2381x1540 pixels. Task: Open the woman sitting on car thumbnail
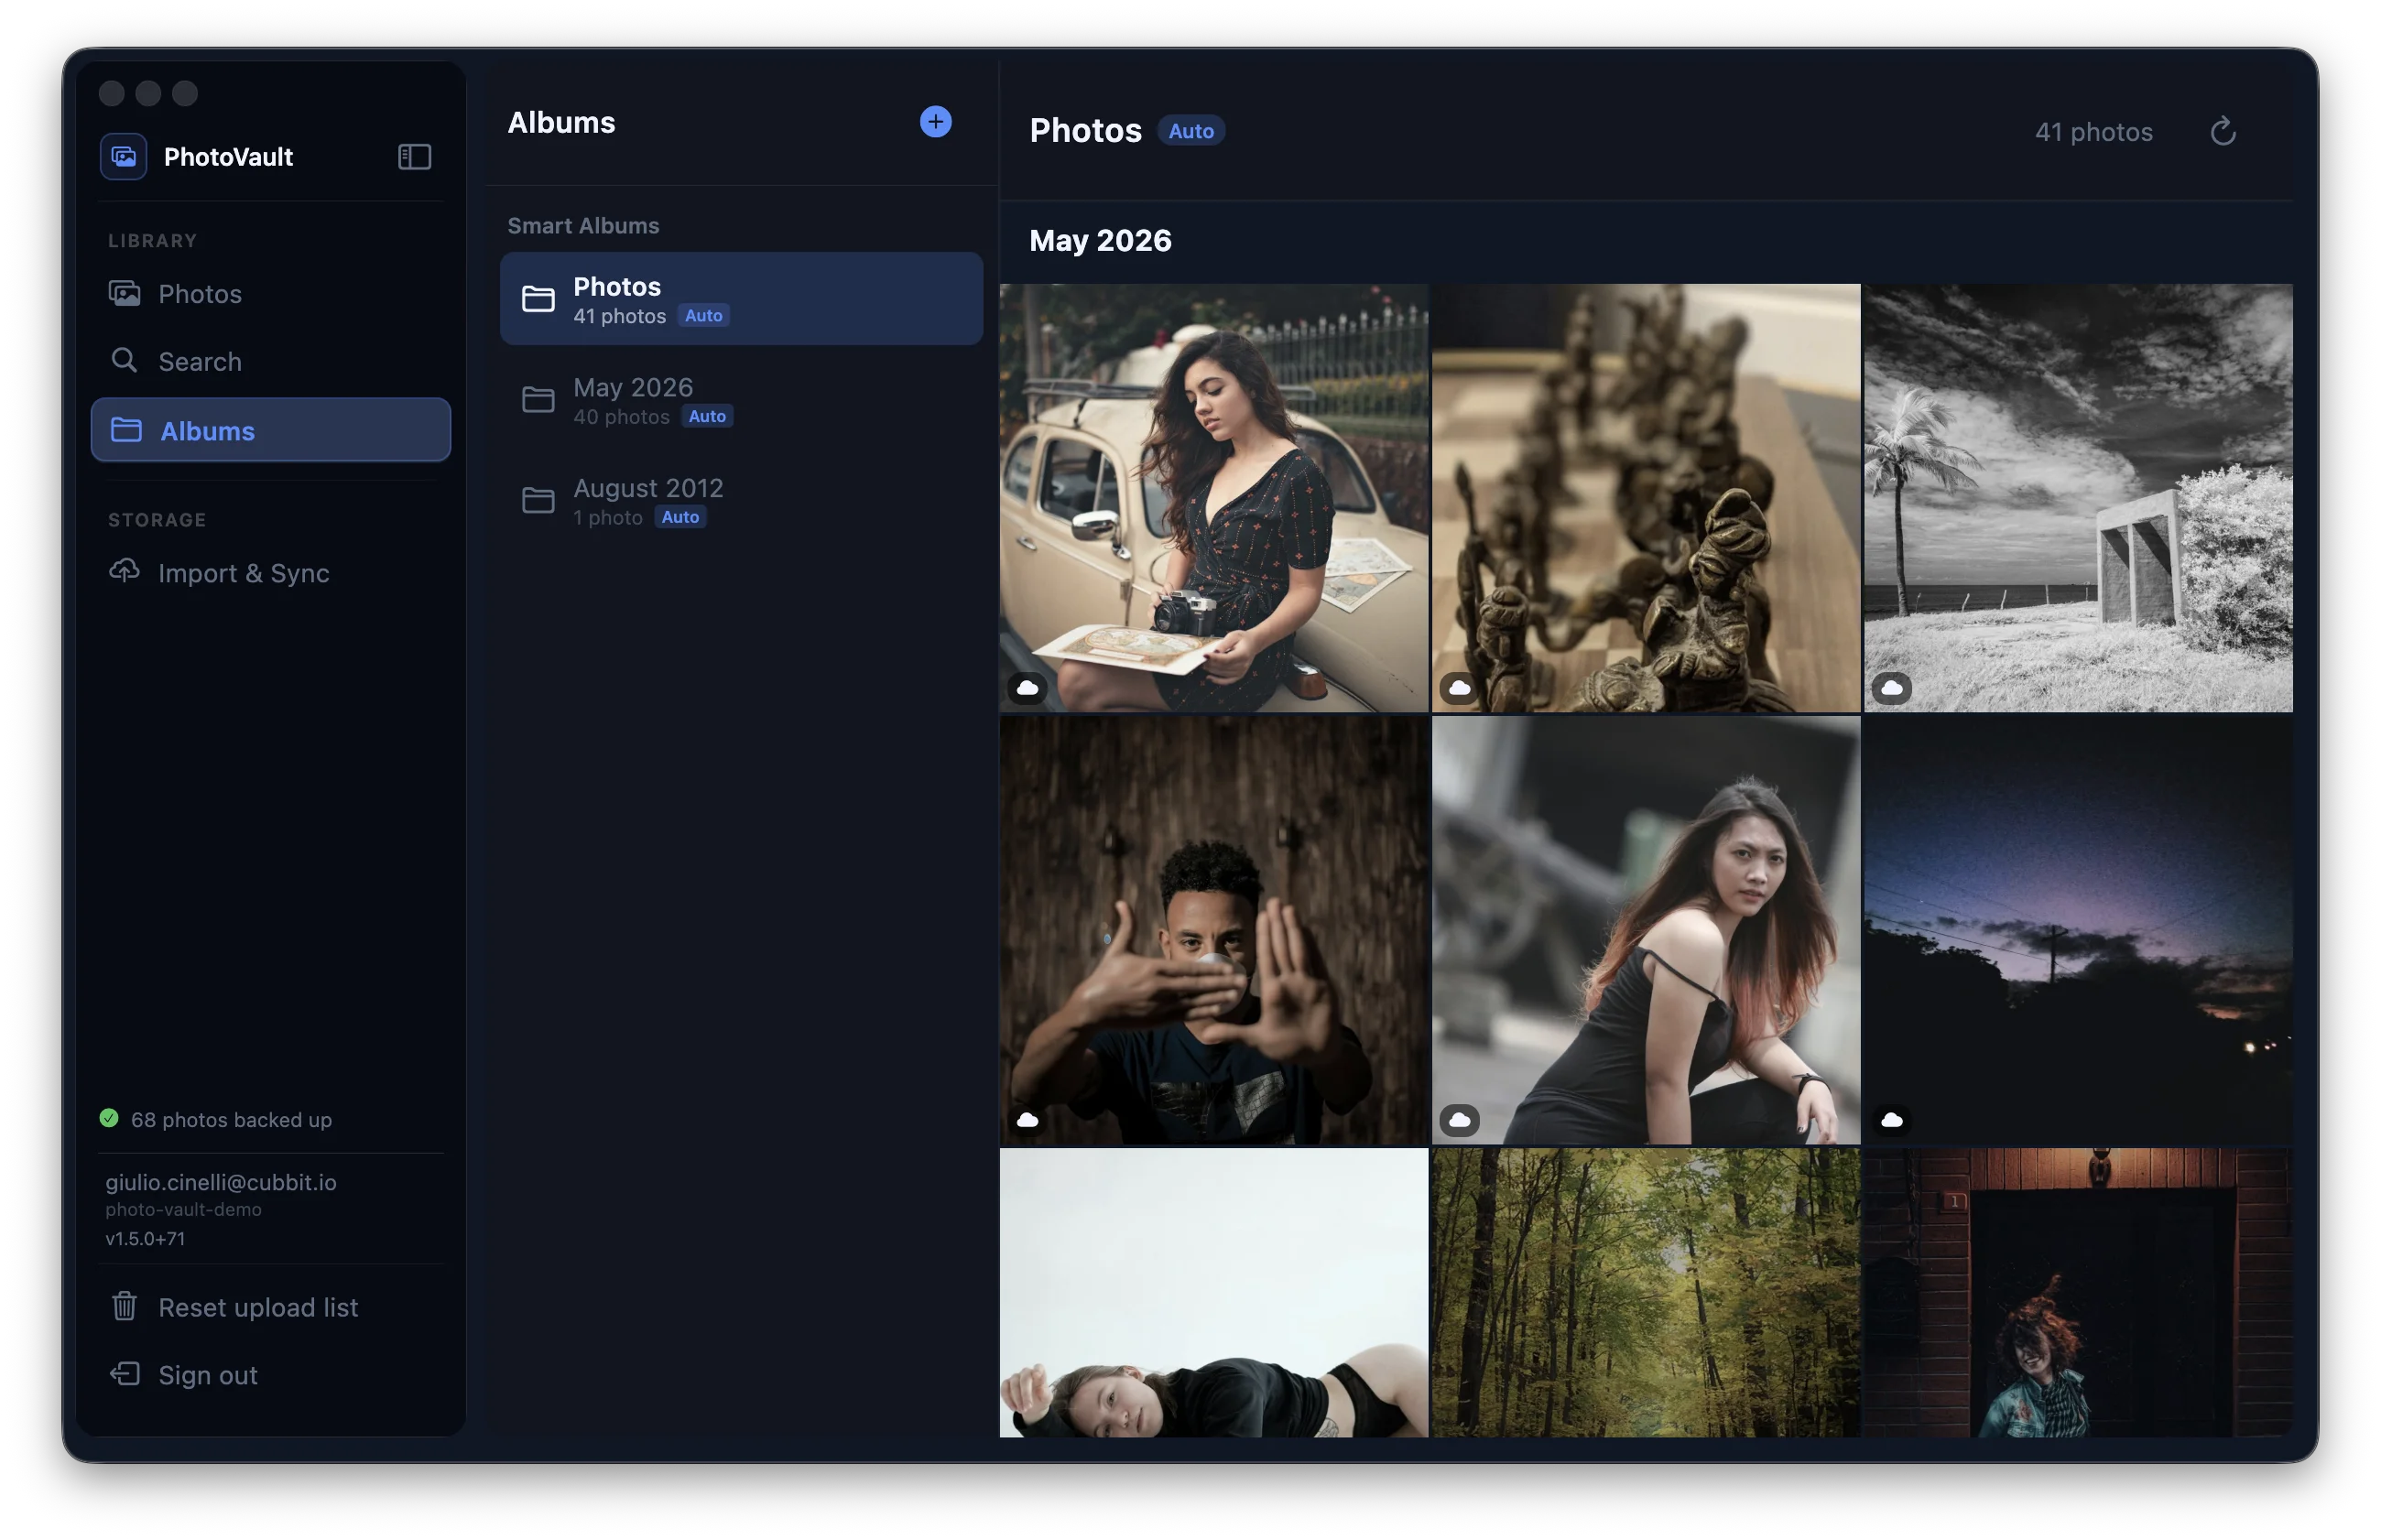tap(1213, 498)
